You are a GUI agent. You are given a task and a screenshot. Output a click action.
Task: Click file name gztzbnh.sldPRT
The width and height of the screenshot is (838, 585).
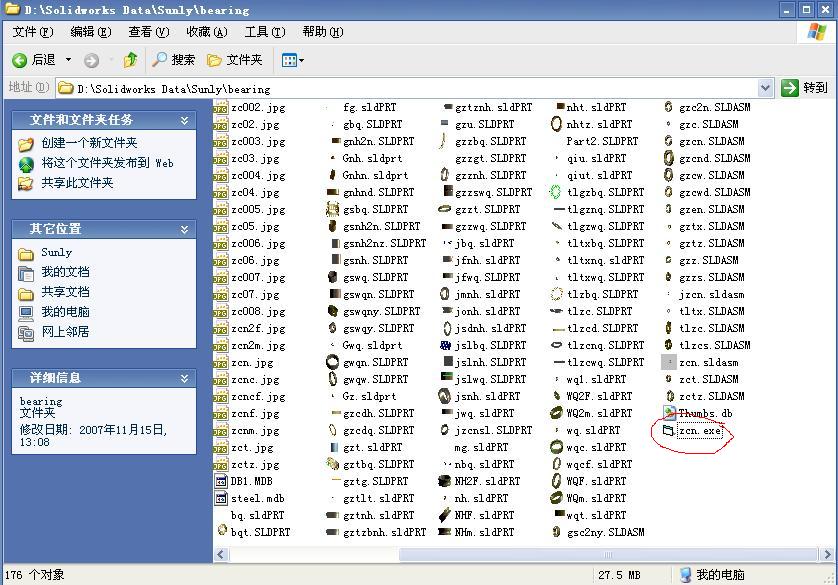(385, 533)
